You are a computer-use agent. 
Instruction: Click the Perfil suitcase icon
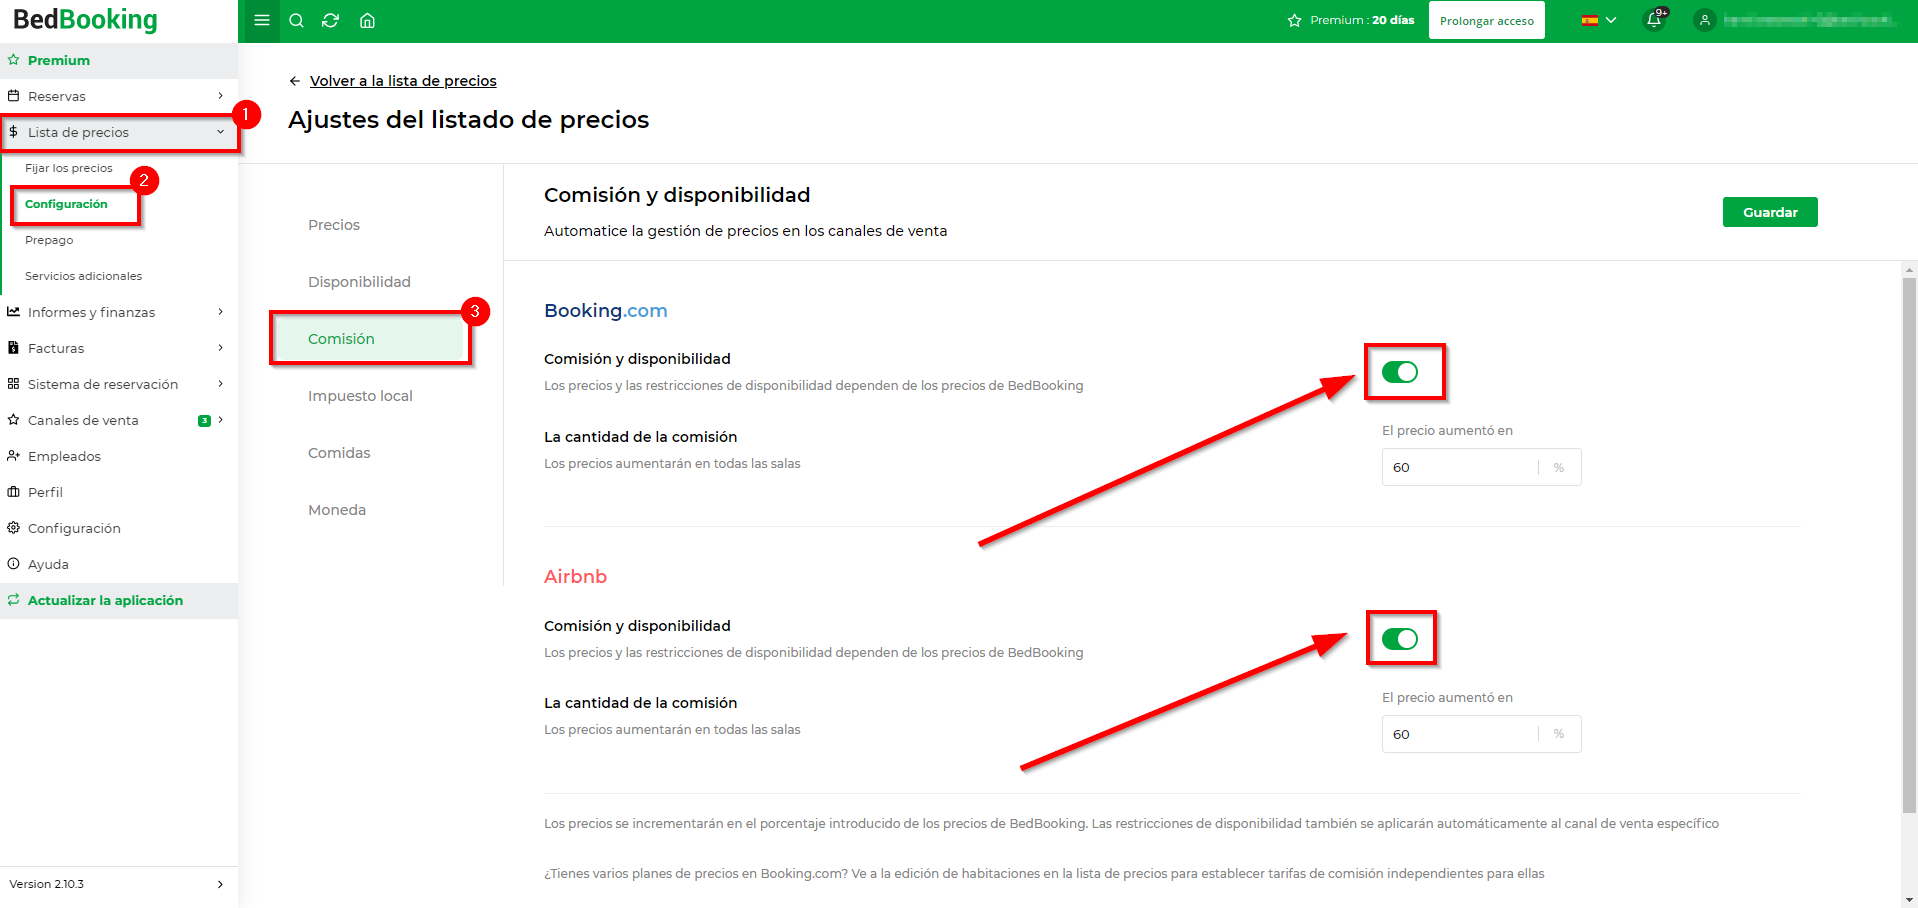click(x=13, y=492)
